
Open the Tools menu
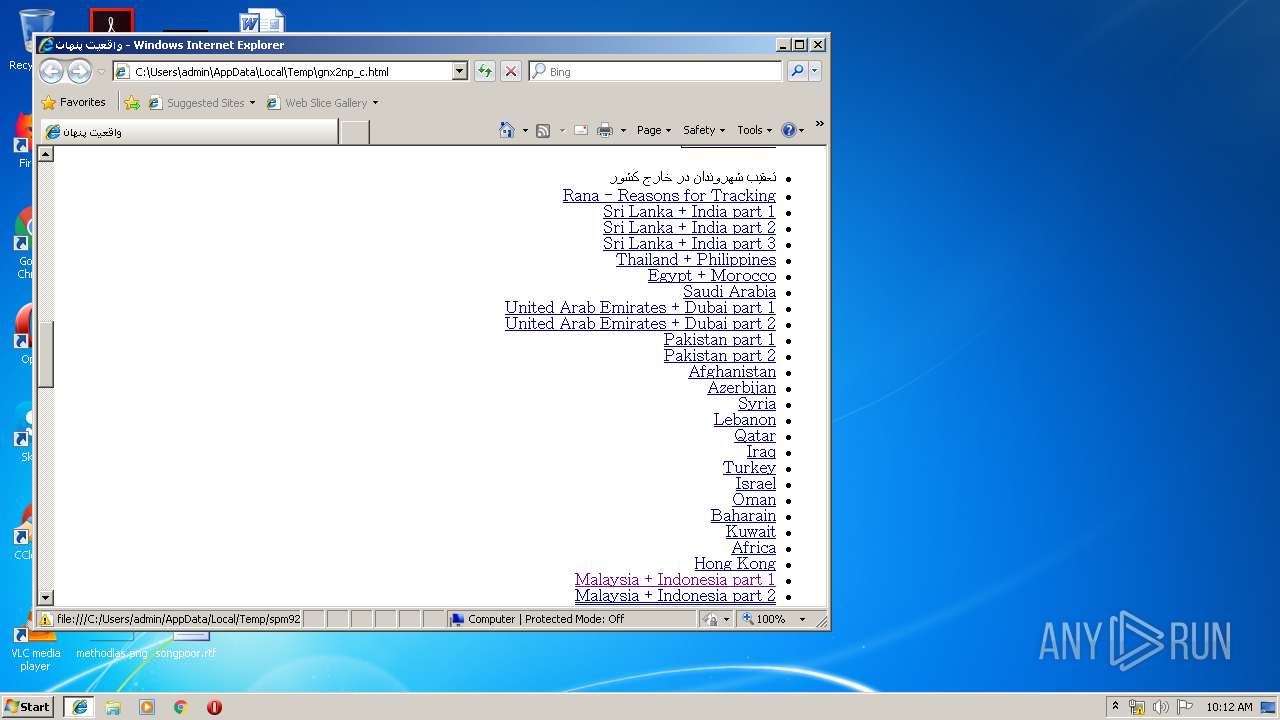tap(755, 130)
